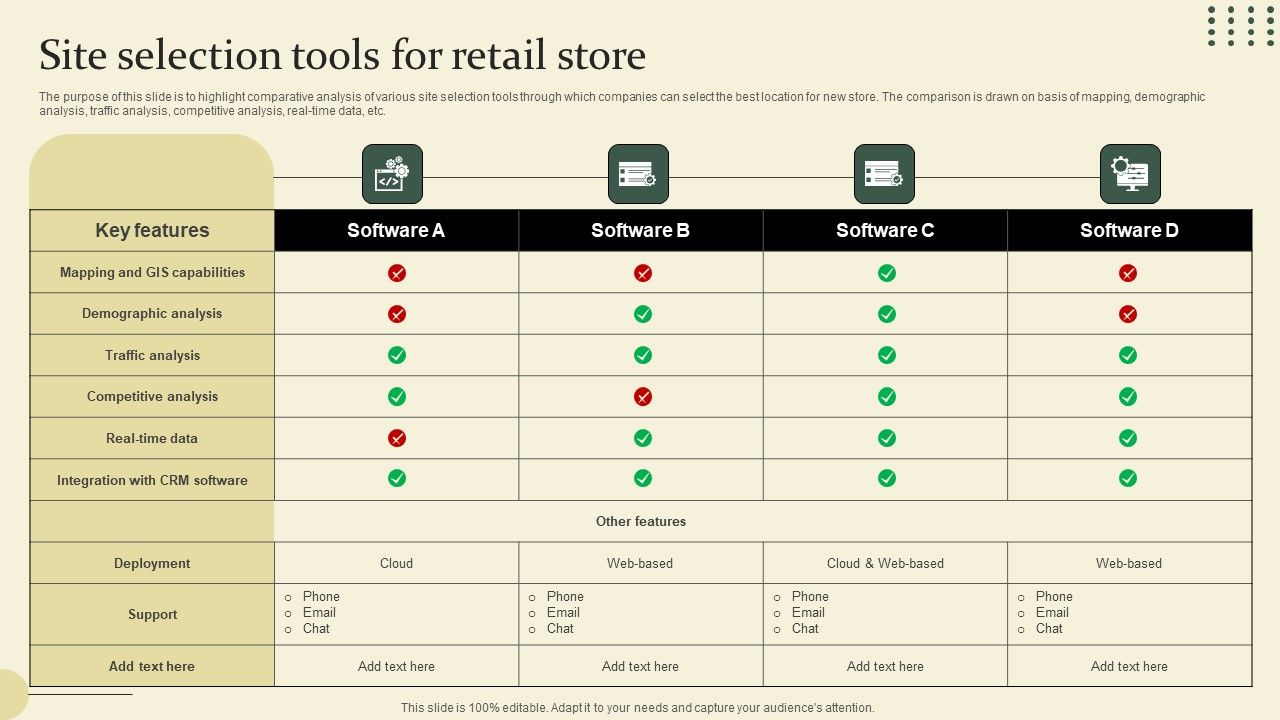1280x720 pixels.
Task: Click green check for Software D Traffic analysis
Action: (1128, 355)
